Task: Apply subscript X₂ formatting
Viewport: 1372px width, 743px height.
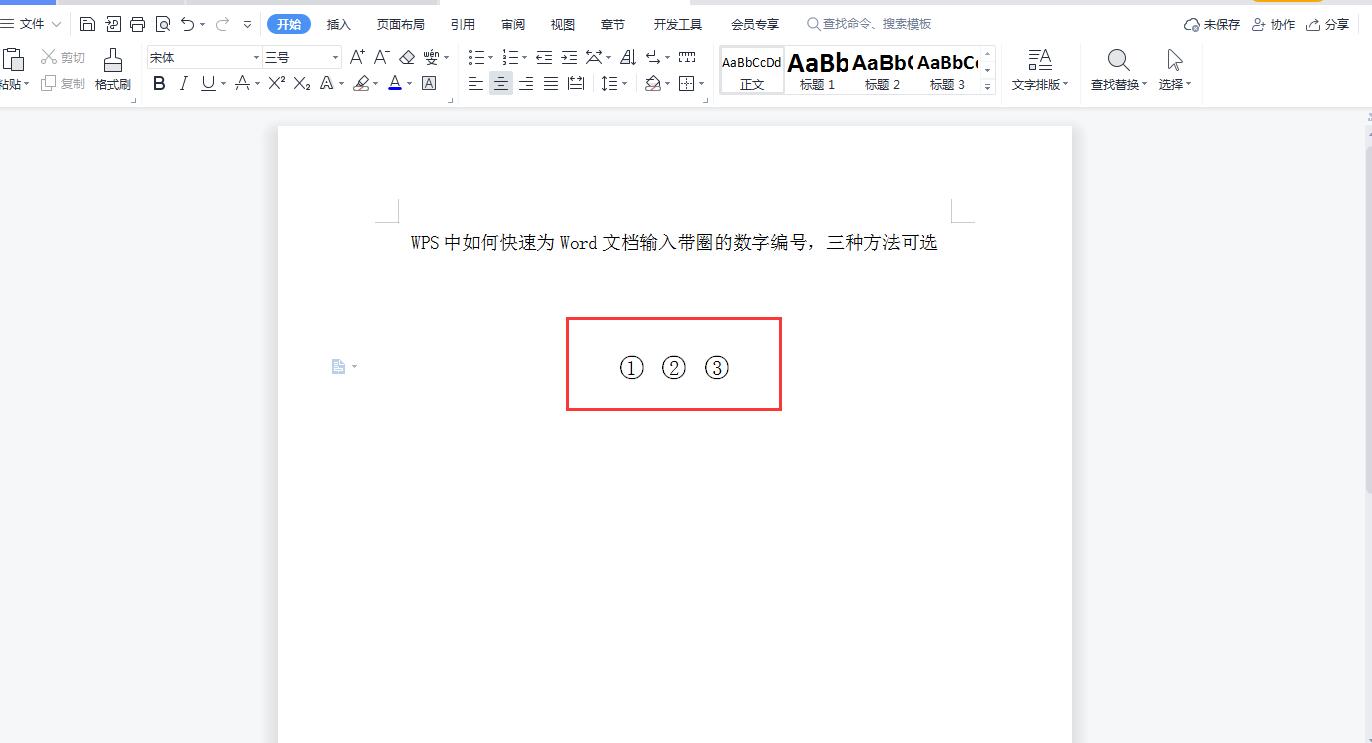Action: [x=301, y=84]
